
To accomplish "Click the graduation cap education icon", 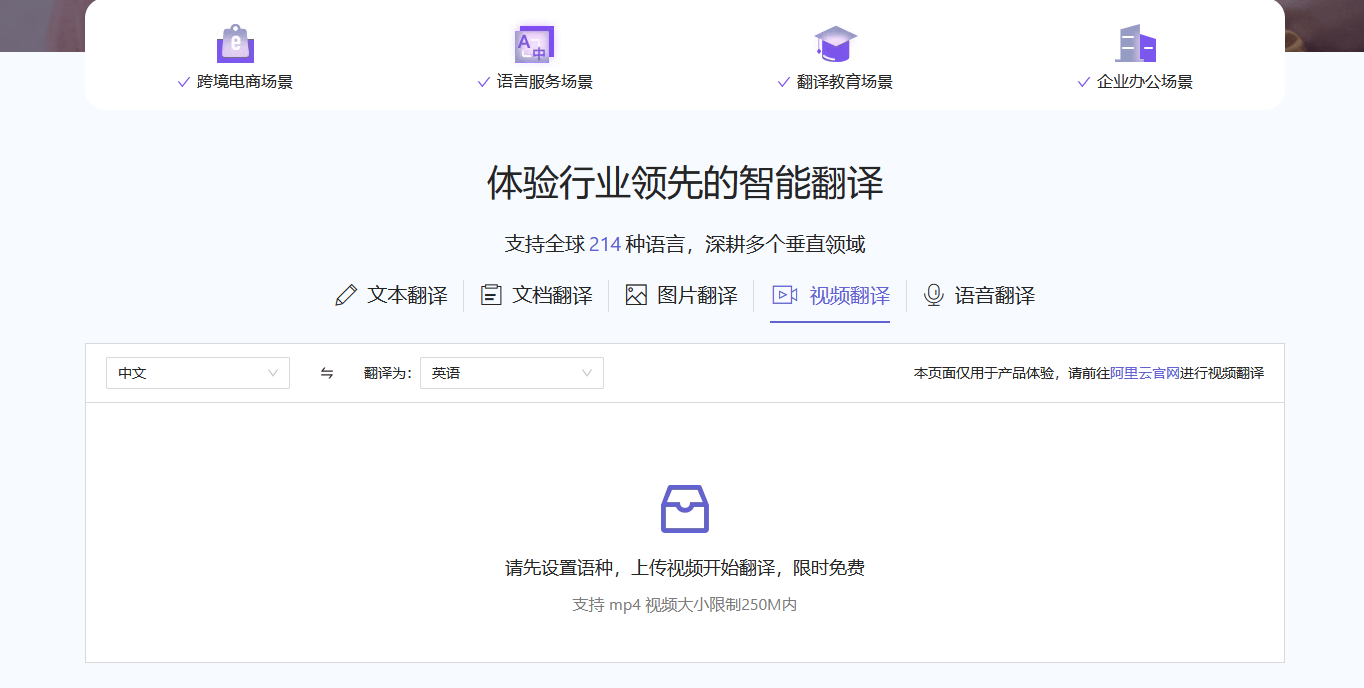I will (835, 44).
